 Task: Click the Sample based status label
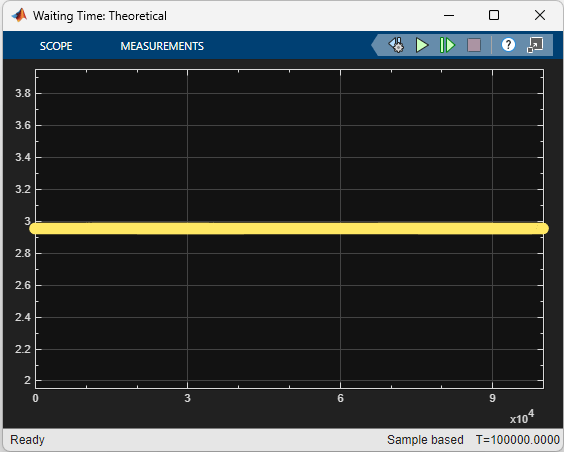point(425,439)
